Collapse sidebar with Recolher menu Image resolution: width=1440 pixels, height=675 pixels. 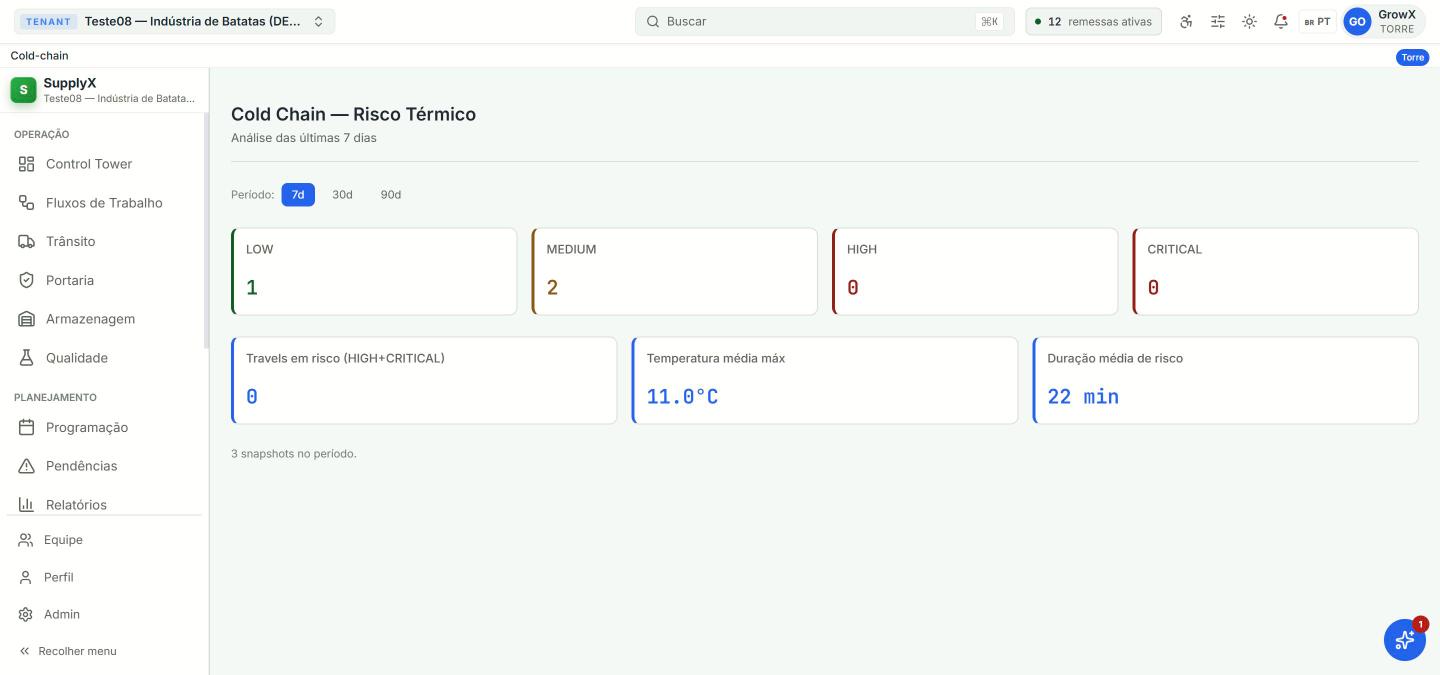[x=68, y=651]
